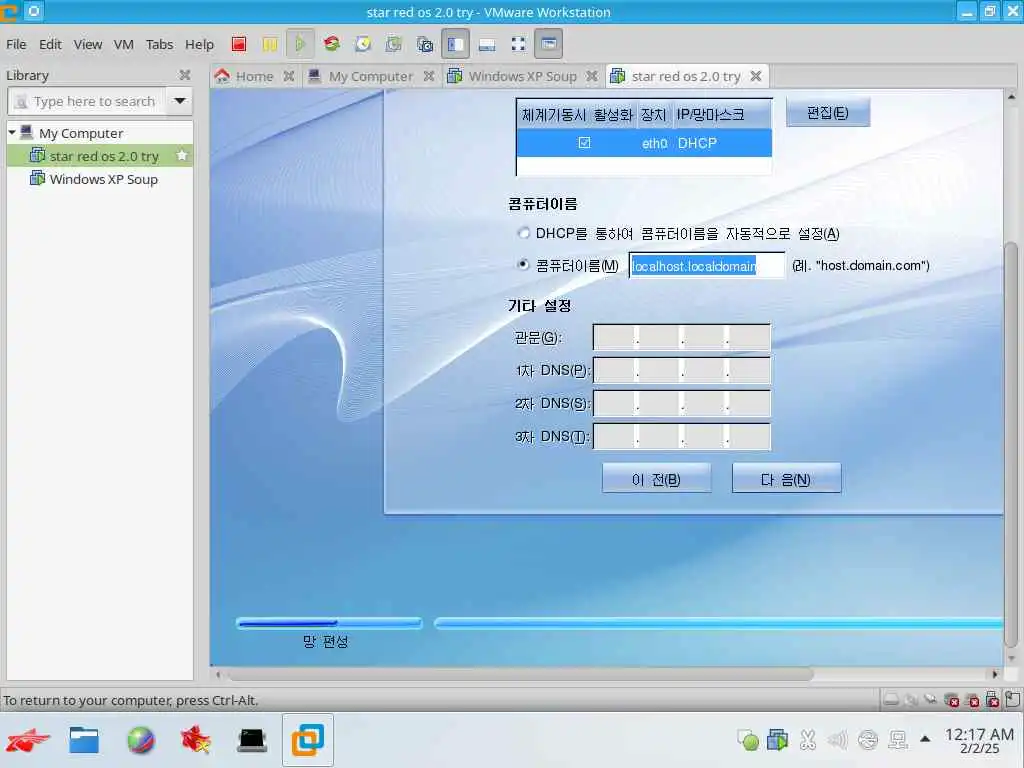
Task: Collapse the My Computer tree node
Action: click(12, 132)
